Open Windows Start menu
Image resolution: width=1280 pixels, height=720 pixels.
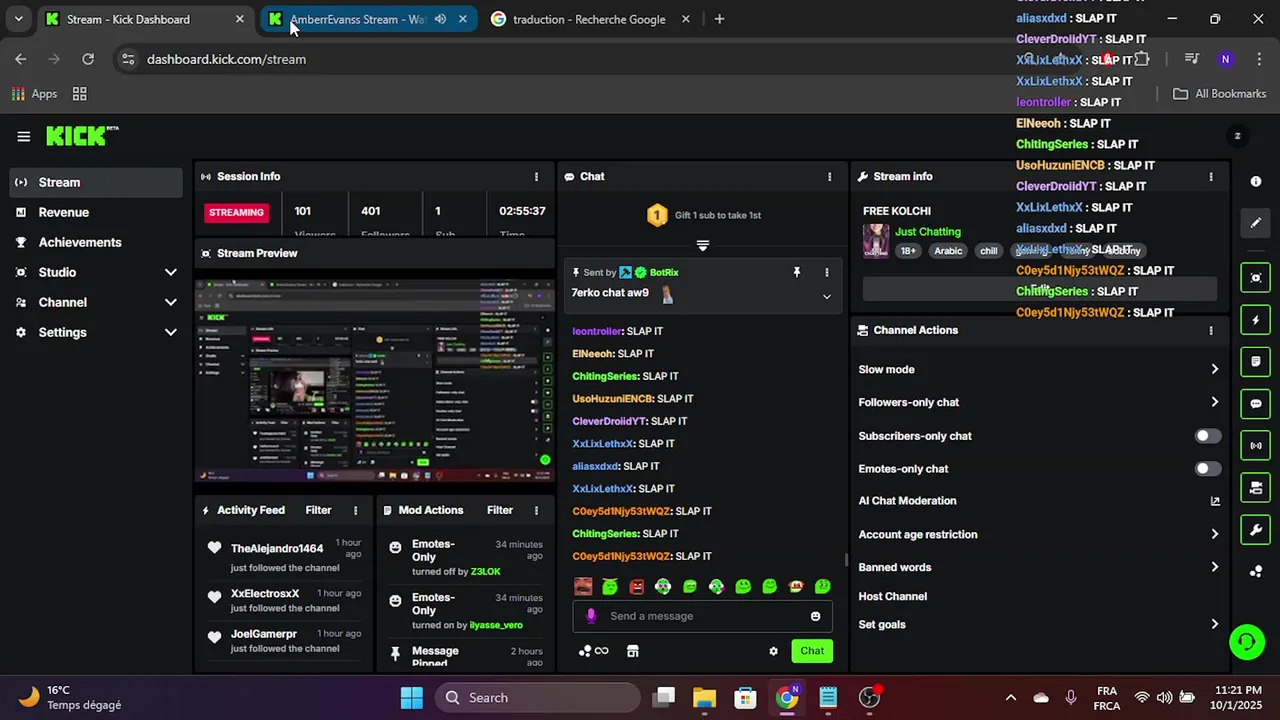(412, 698)
